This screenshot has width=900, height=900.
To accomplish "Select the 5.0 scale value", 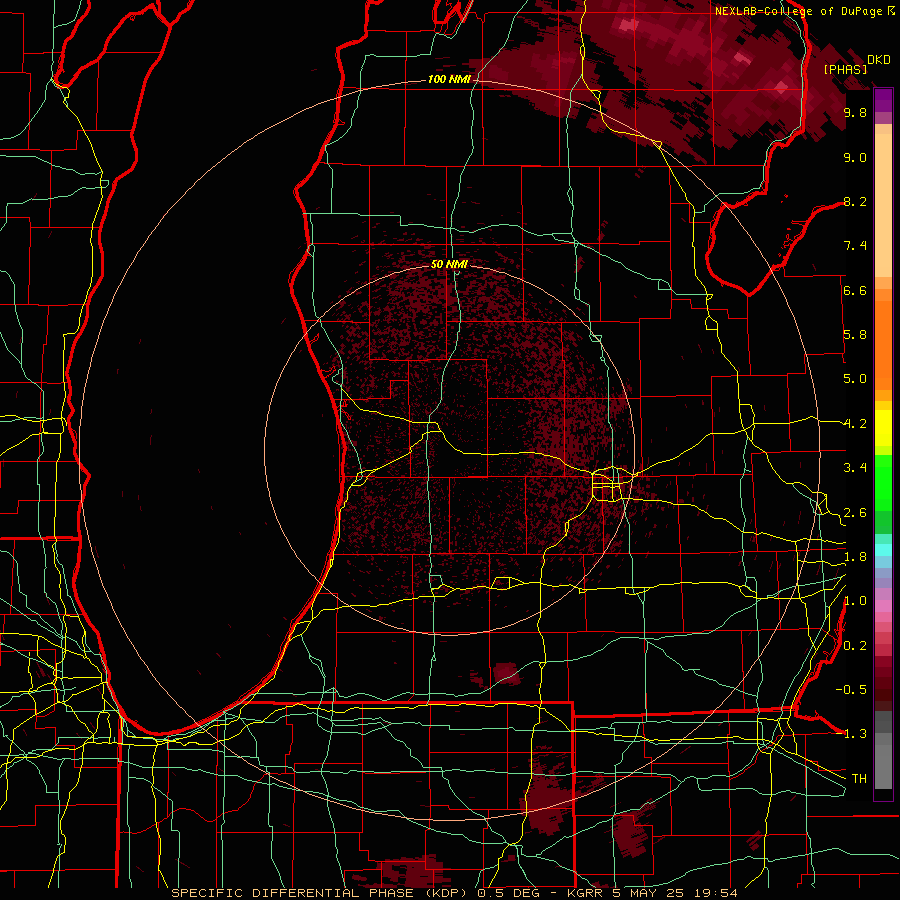I will click(x=855, y=379).
